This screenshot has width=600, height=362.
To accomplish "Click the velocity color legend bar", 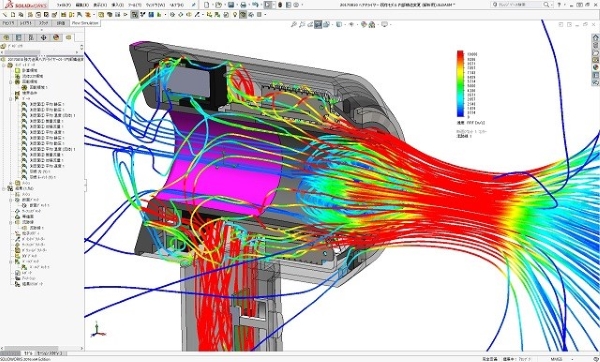I will pos(460,83).
